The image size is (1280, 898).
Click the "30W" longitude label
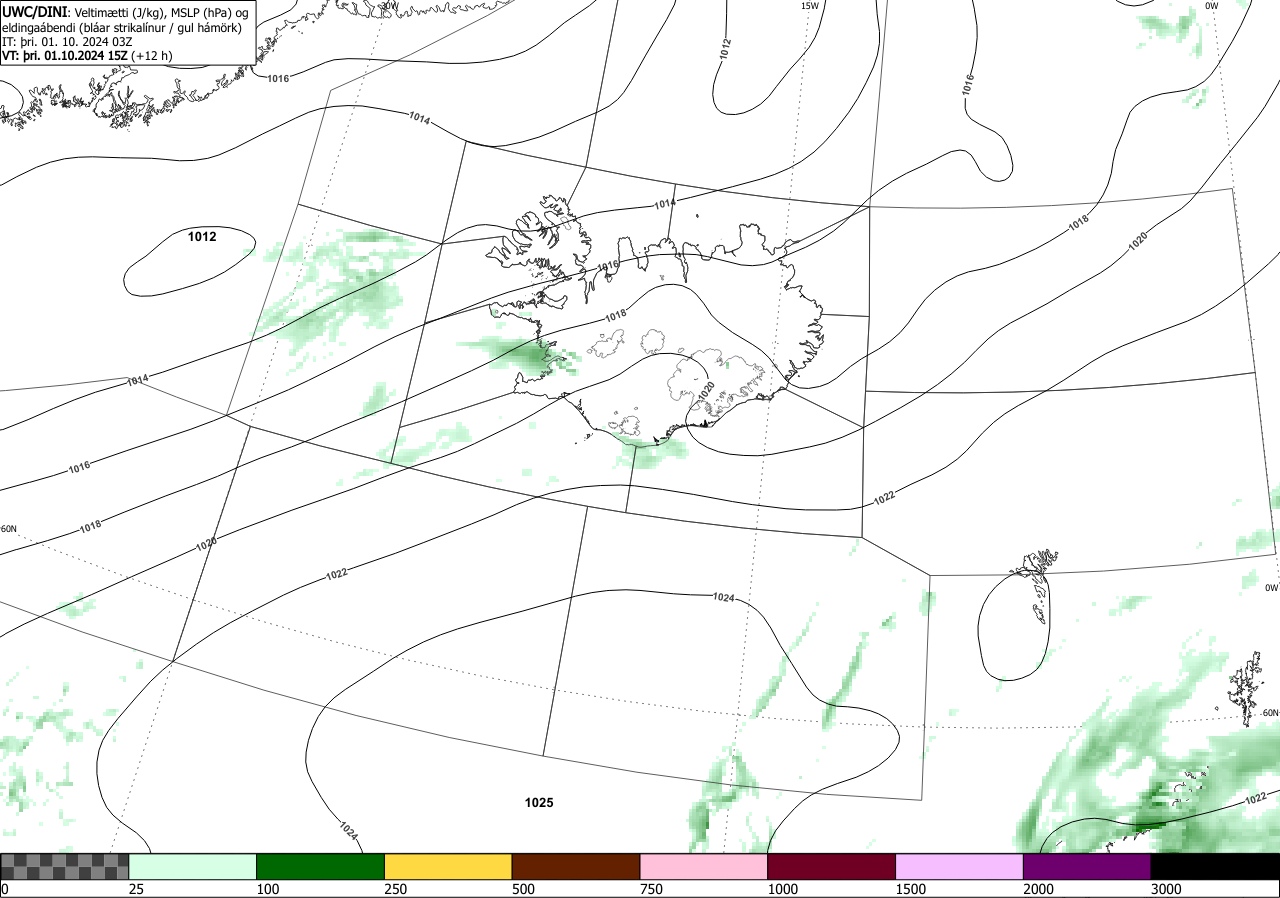[389, 5]
